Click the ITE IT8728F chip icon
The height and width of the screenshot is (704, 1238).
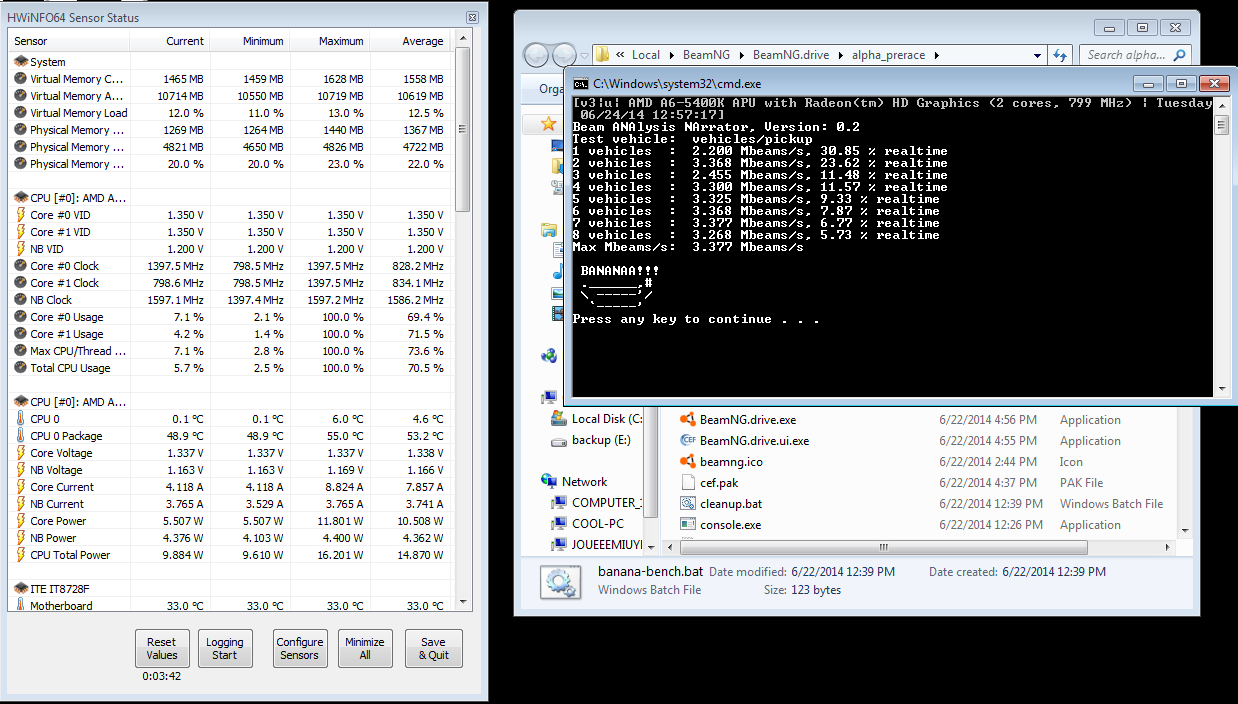[x=21, y=589]
